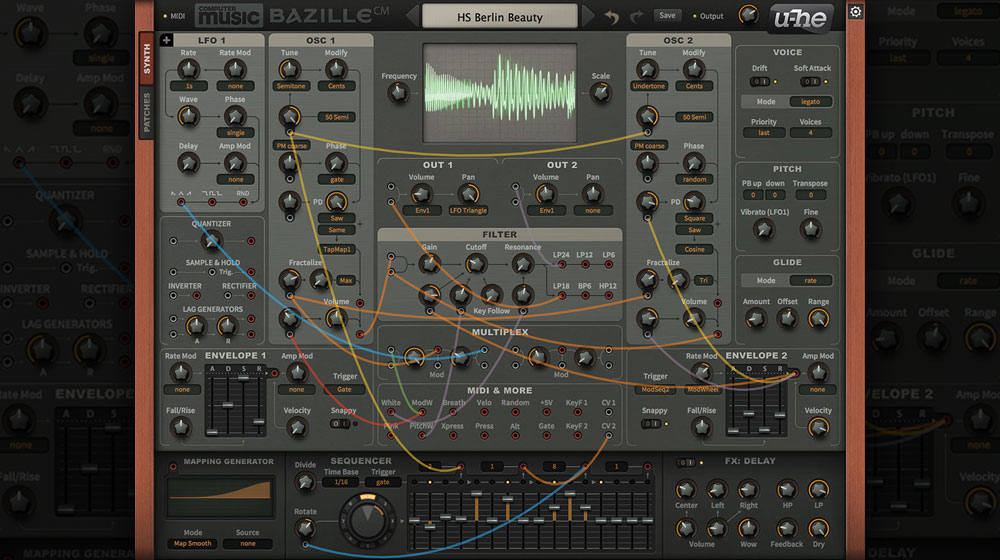Click the Mapping Generator curve display
This screenshot has height=560, width=1000.
(220, 497)
